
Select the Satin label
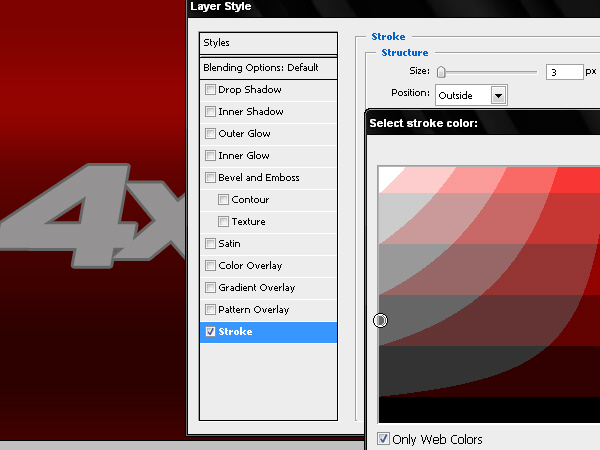(229, 243)
